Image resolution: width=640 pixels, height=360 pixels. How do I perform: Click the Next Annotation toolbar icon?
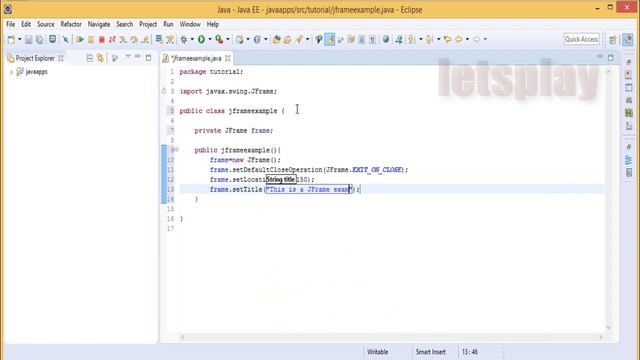[412, 40]
